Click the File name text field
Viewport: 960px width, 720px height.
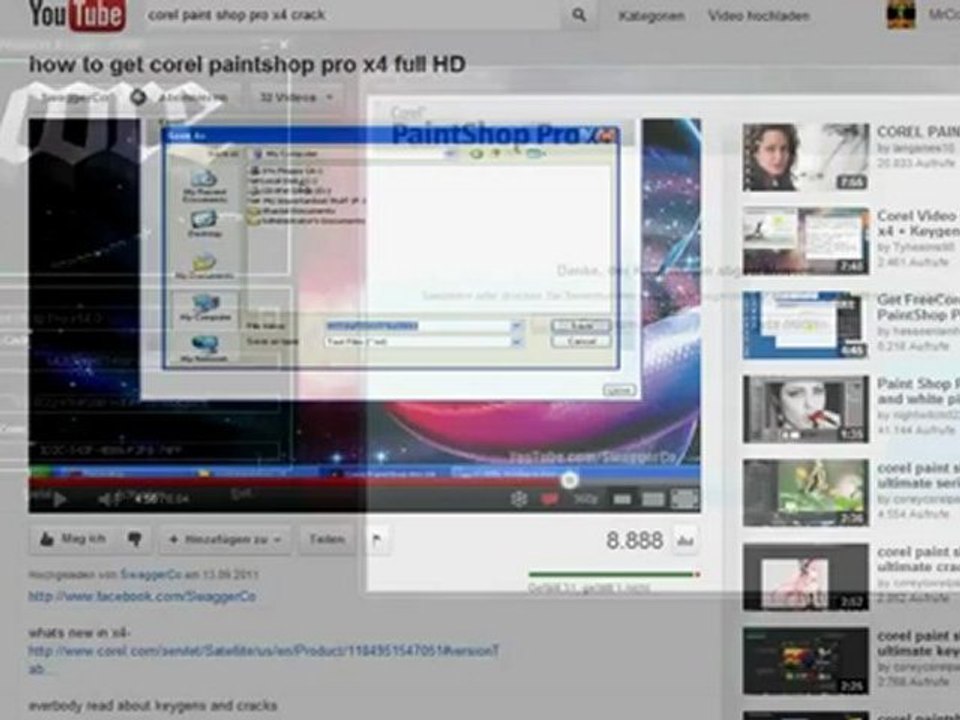[418, 326]
